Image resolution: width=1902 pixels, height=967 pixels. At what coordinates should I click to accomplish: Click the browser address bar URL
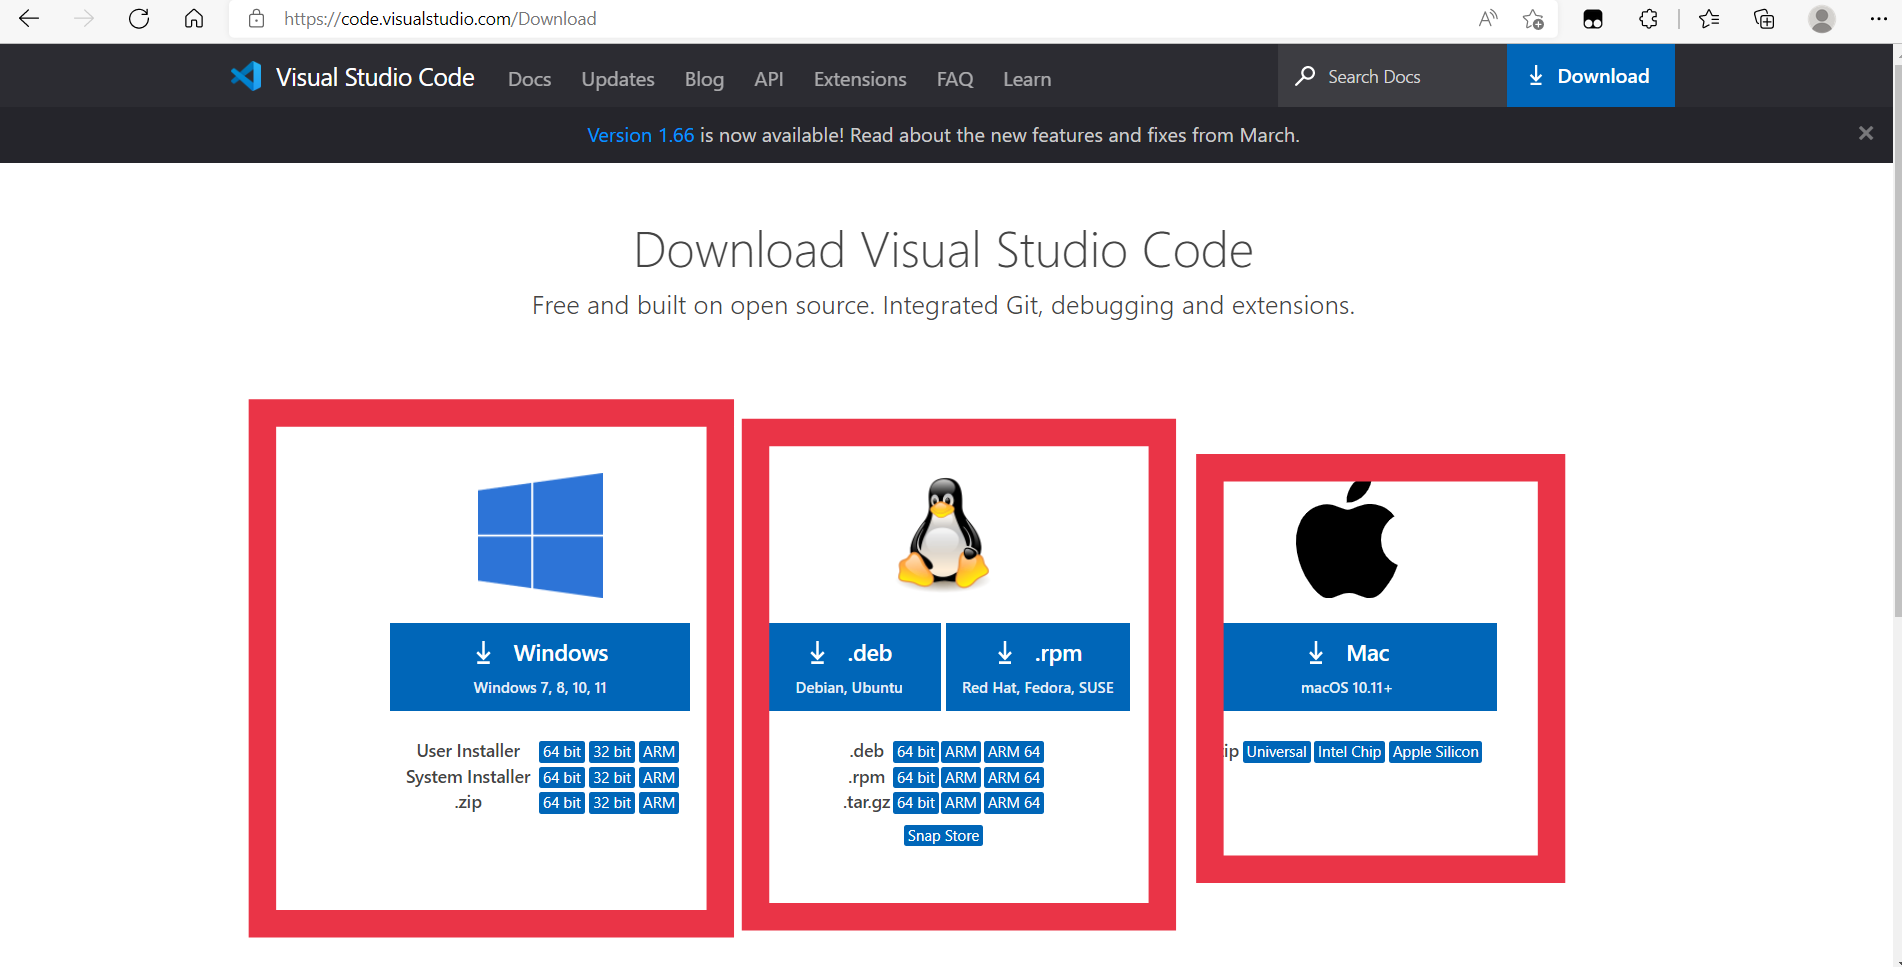[440, 18]
